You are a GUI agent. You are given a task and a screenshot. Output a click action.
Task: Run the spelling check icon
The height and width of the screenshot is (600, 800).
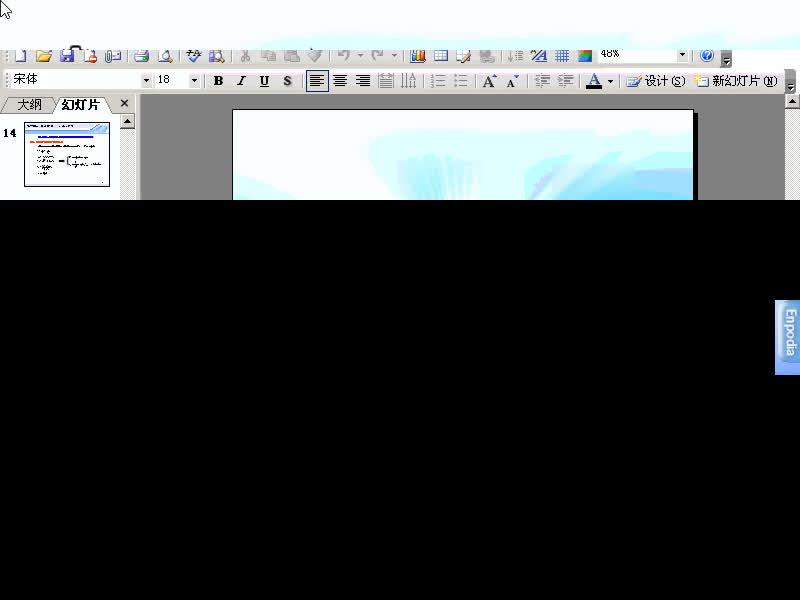tap(193, 56)
